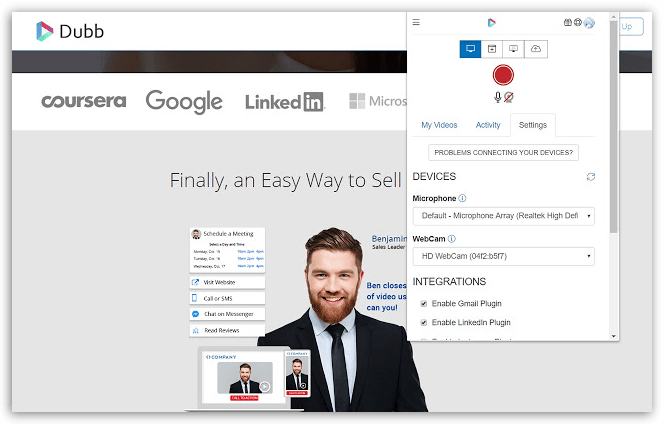Click the phone video thumbnail
This screenshot has width=664, height=424.
click(297, 373)
